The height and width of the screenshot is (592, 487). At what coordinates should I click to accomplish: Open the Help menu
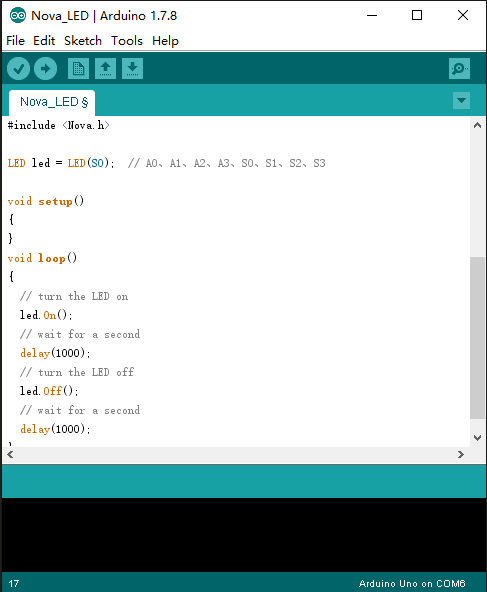(x=165, y=40)
